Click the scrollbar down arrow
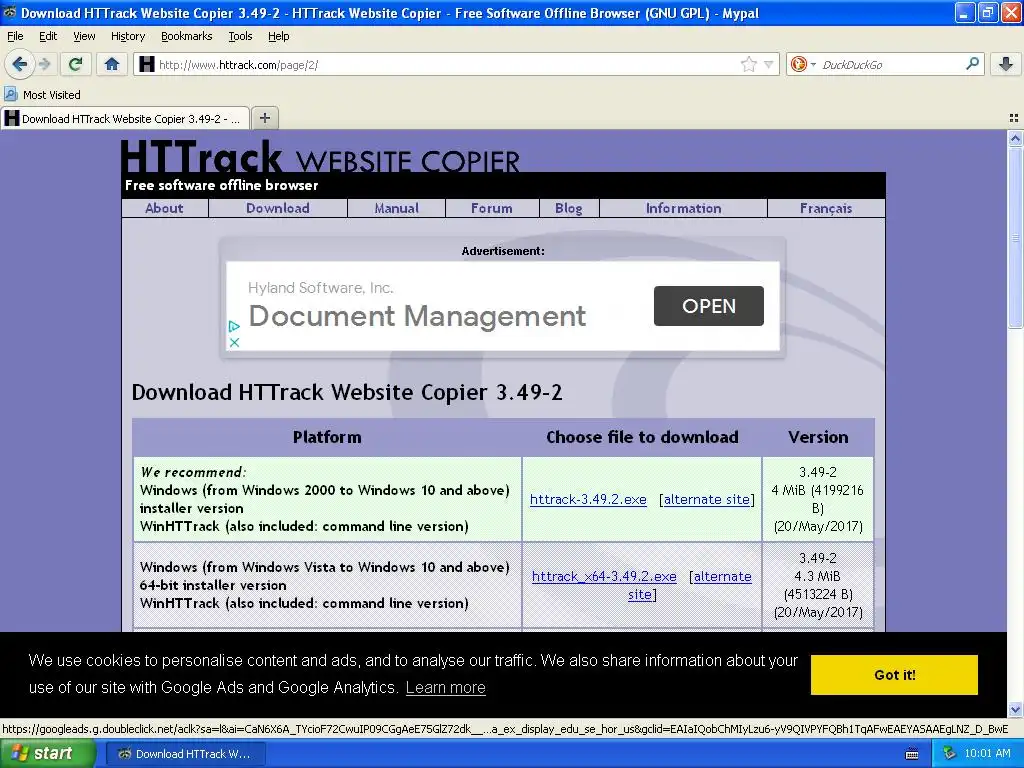1024x768 pixels. click(x=1015, y=709)
